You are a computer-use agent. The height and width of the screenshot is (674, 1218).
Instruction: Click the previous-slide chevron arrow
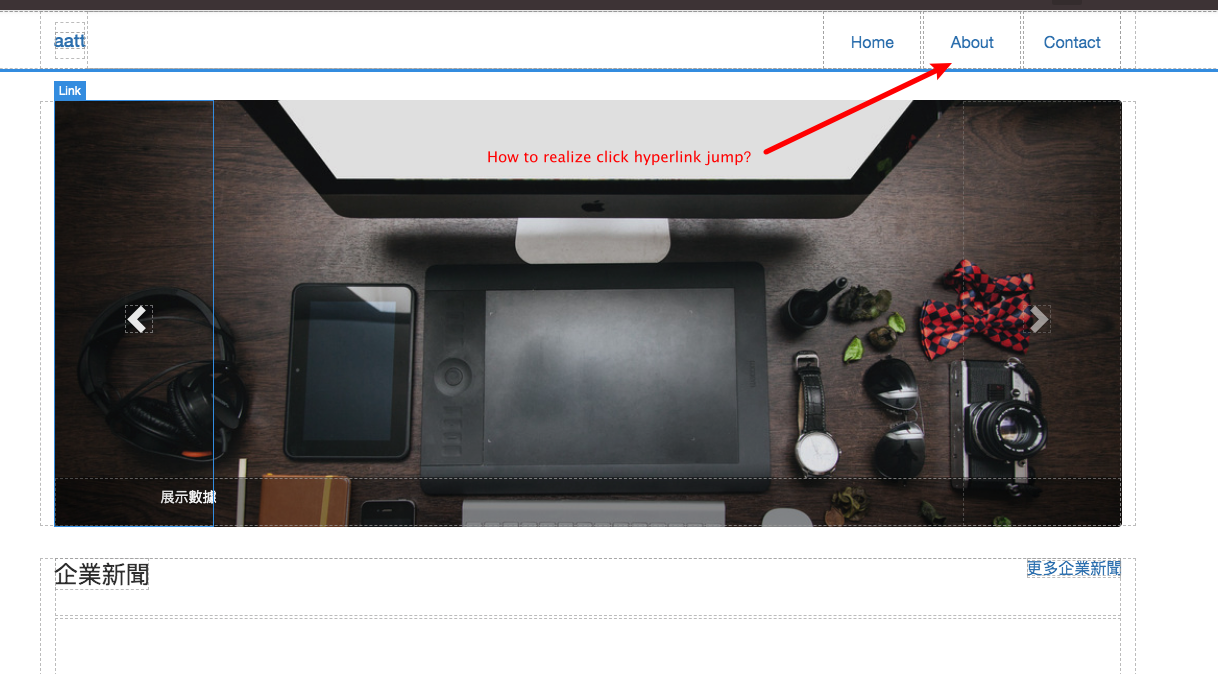[138, 318]
